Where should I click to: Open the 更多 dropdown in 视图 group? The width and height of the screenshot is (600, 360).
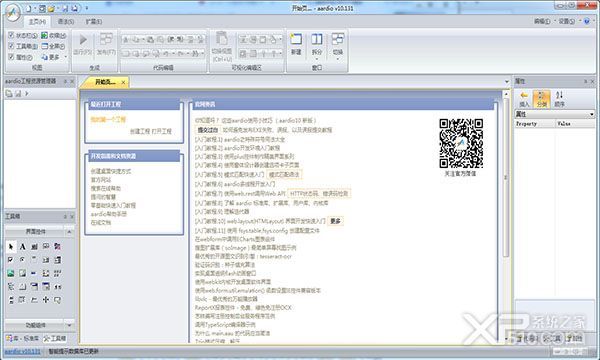tap(54, 57)
